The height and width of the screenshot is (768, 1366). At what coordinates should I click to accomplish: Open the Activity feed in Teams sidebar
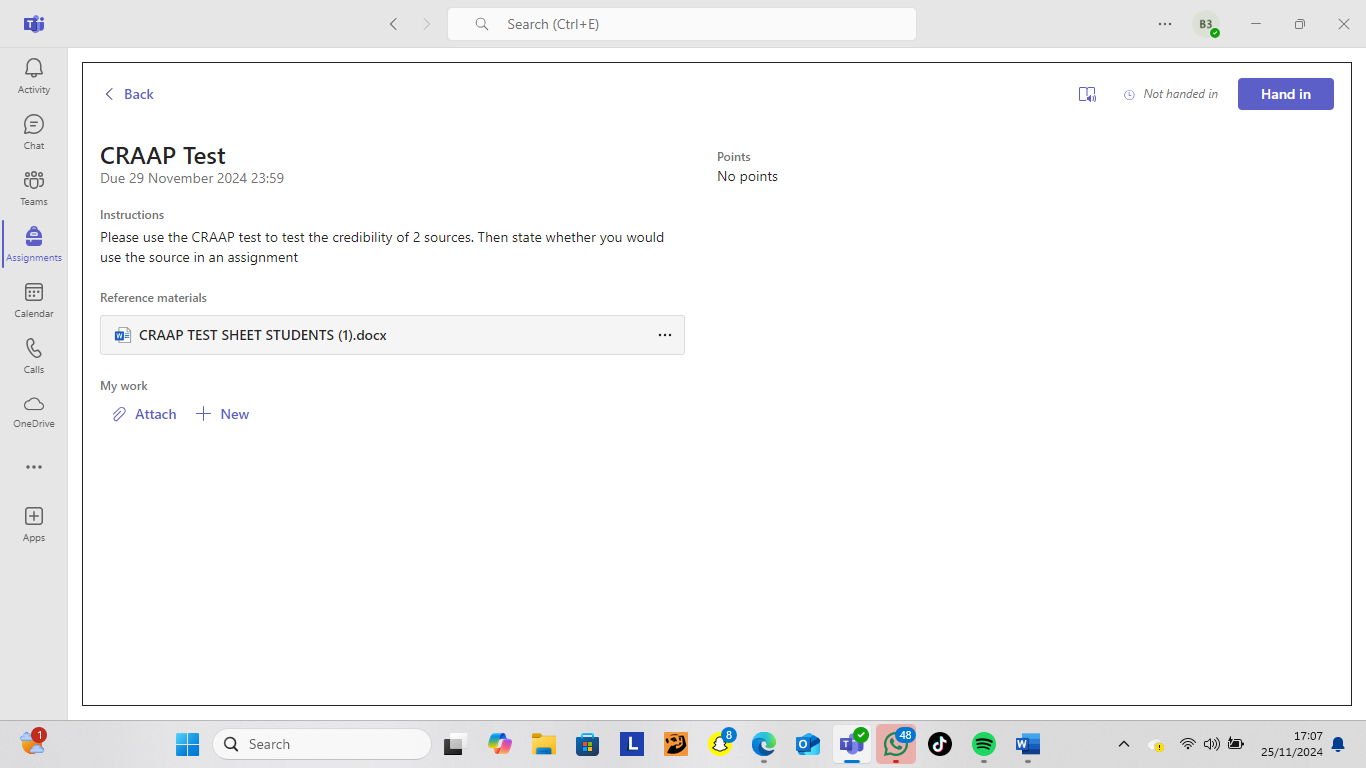tap(34, 76)
